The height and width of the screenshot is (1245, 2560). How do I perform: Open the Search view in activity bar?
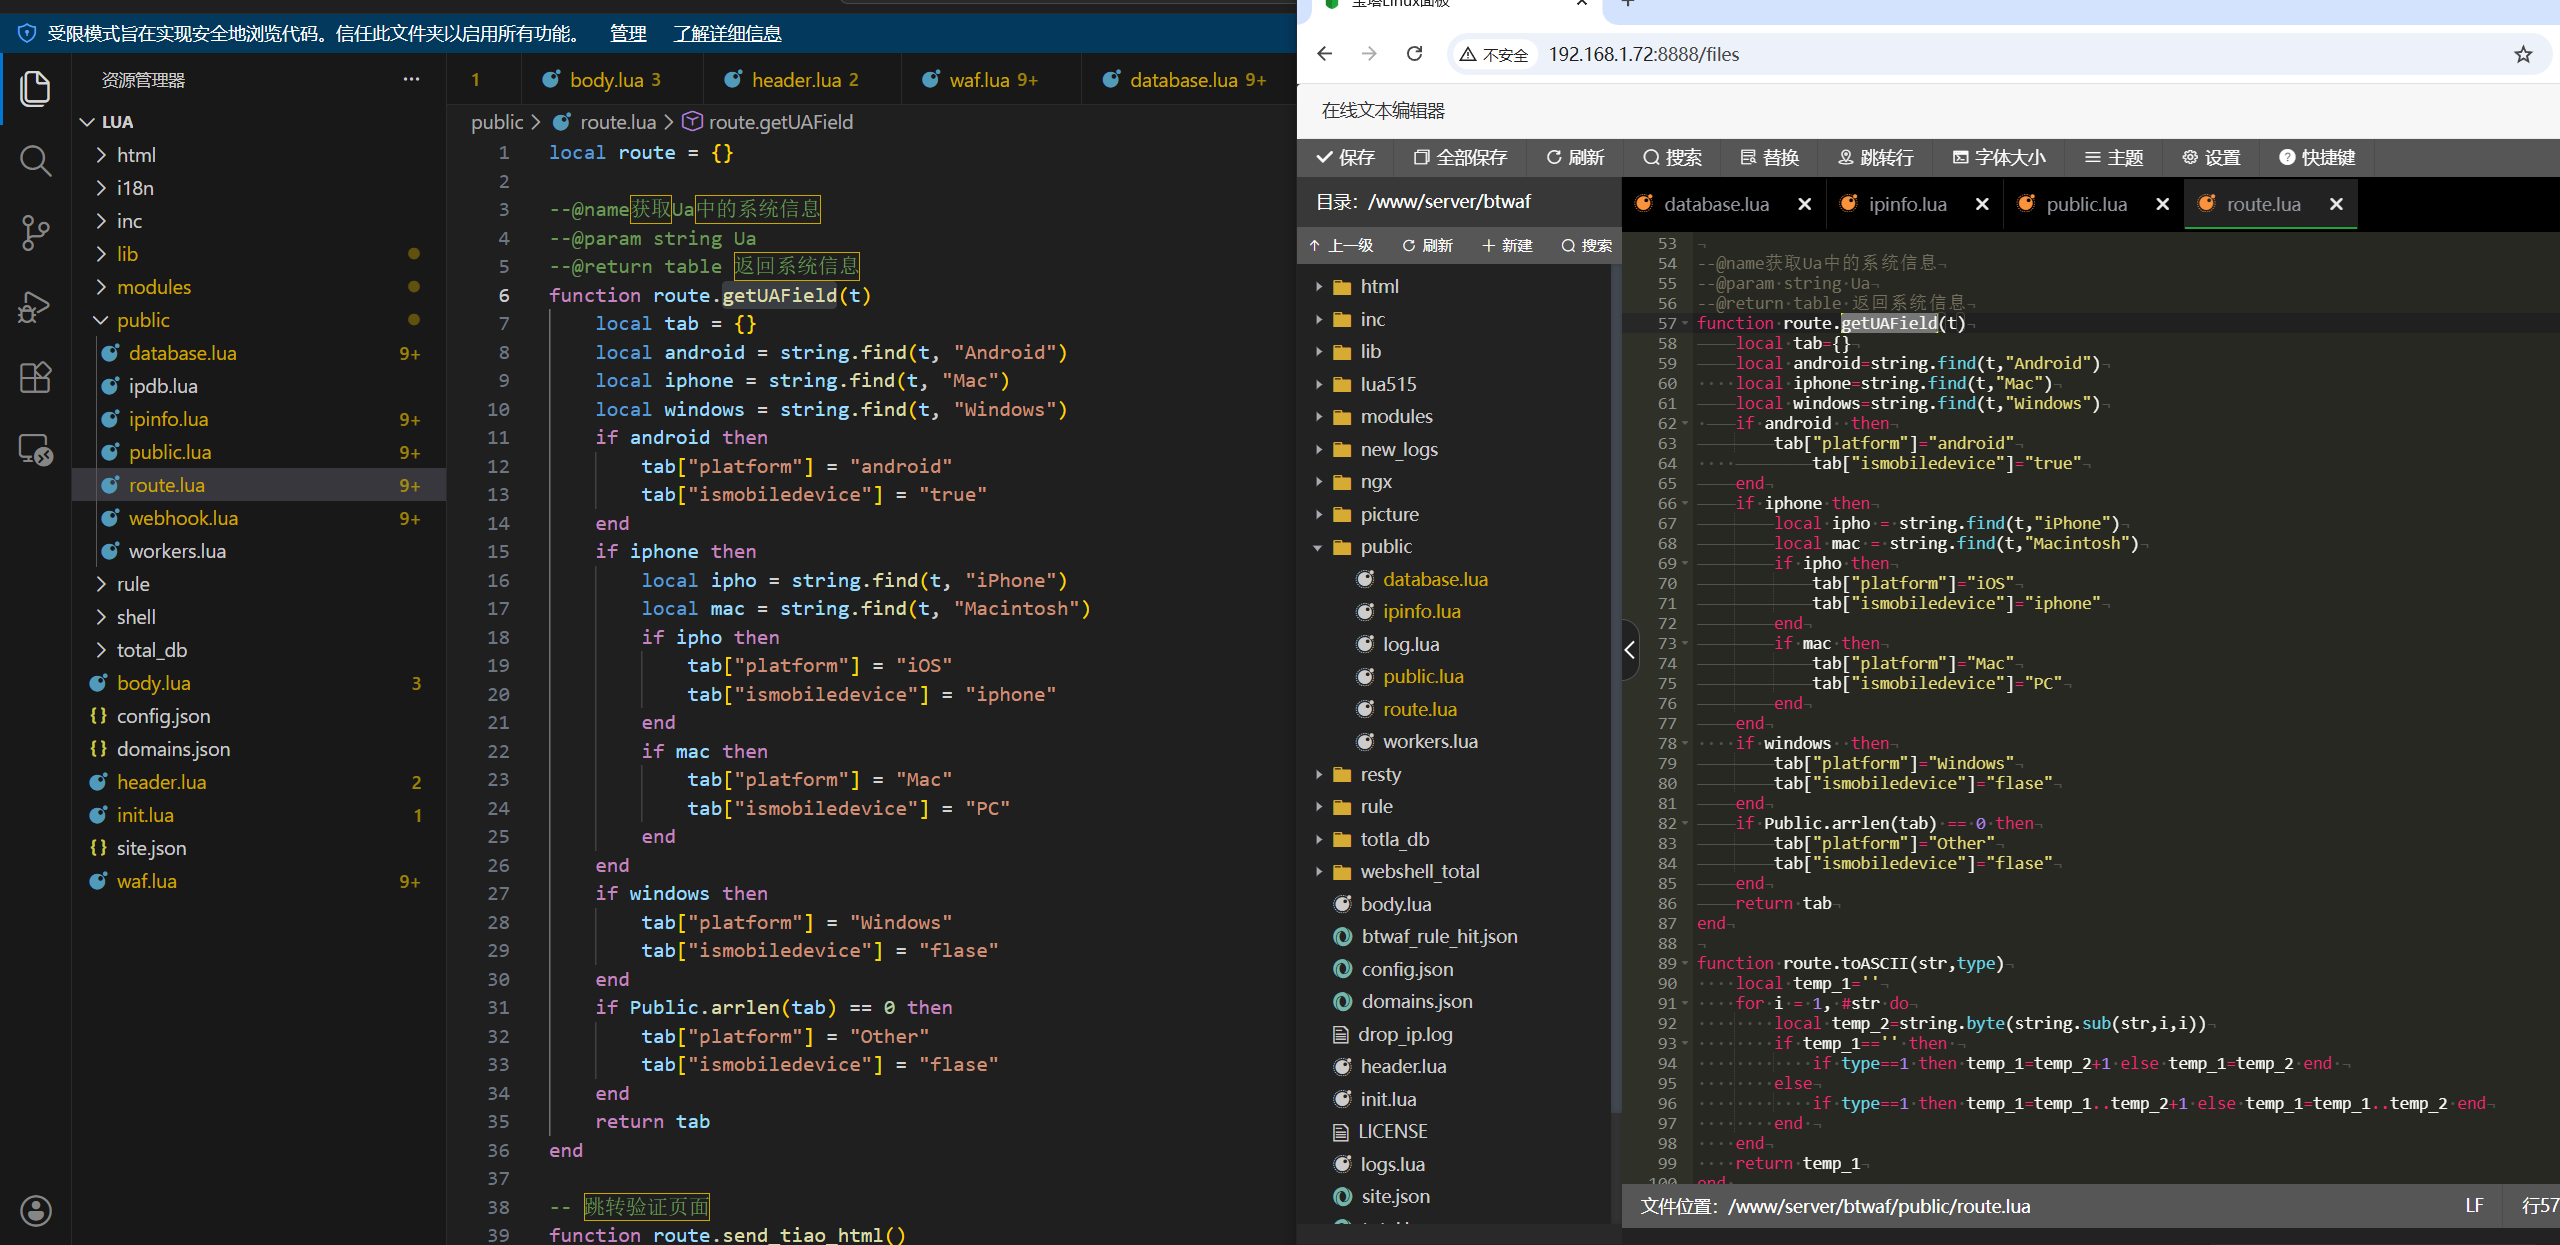pos(36,160)
